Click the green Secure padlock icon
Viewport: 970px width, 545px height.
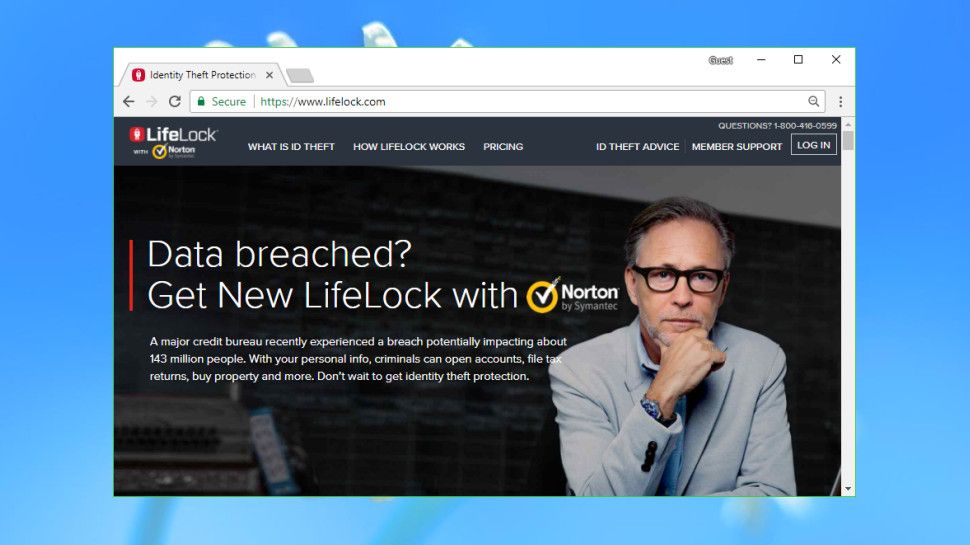(201, 101)
